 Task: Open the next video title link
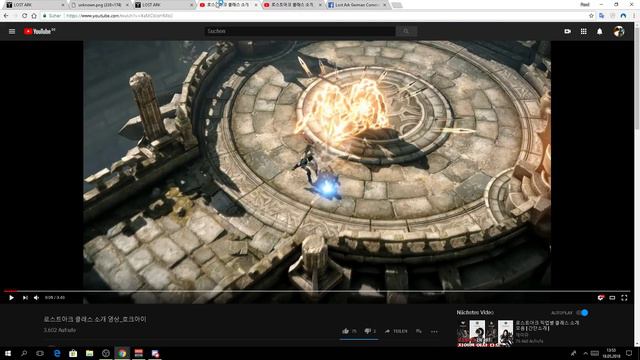tap(547, 325)
